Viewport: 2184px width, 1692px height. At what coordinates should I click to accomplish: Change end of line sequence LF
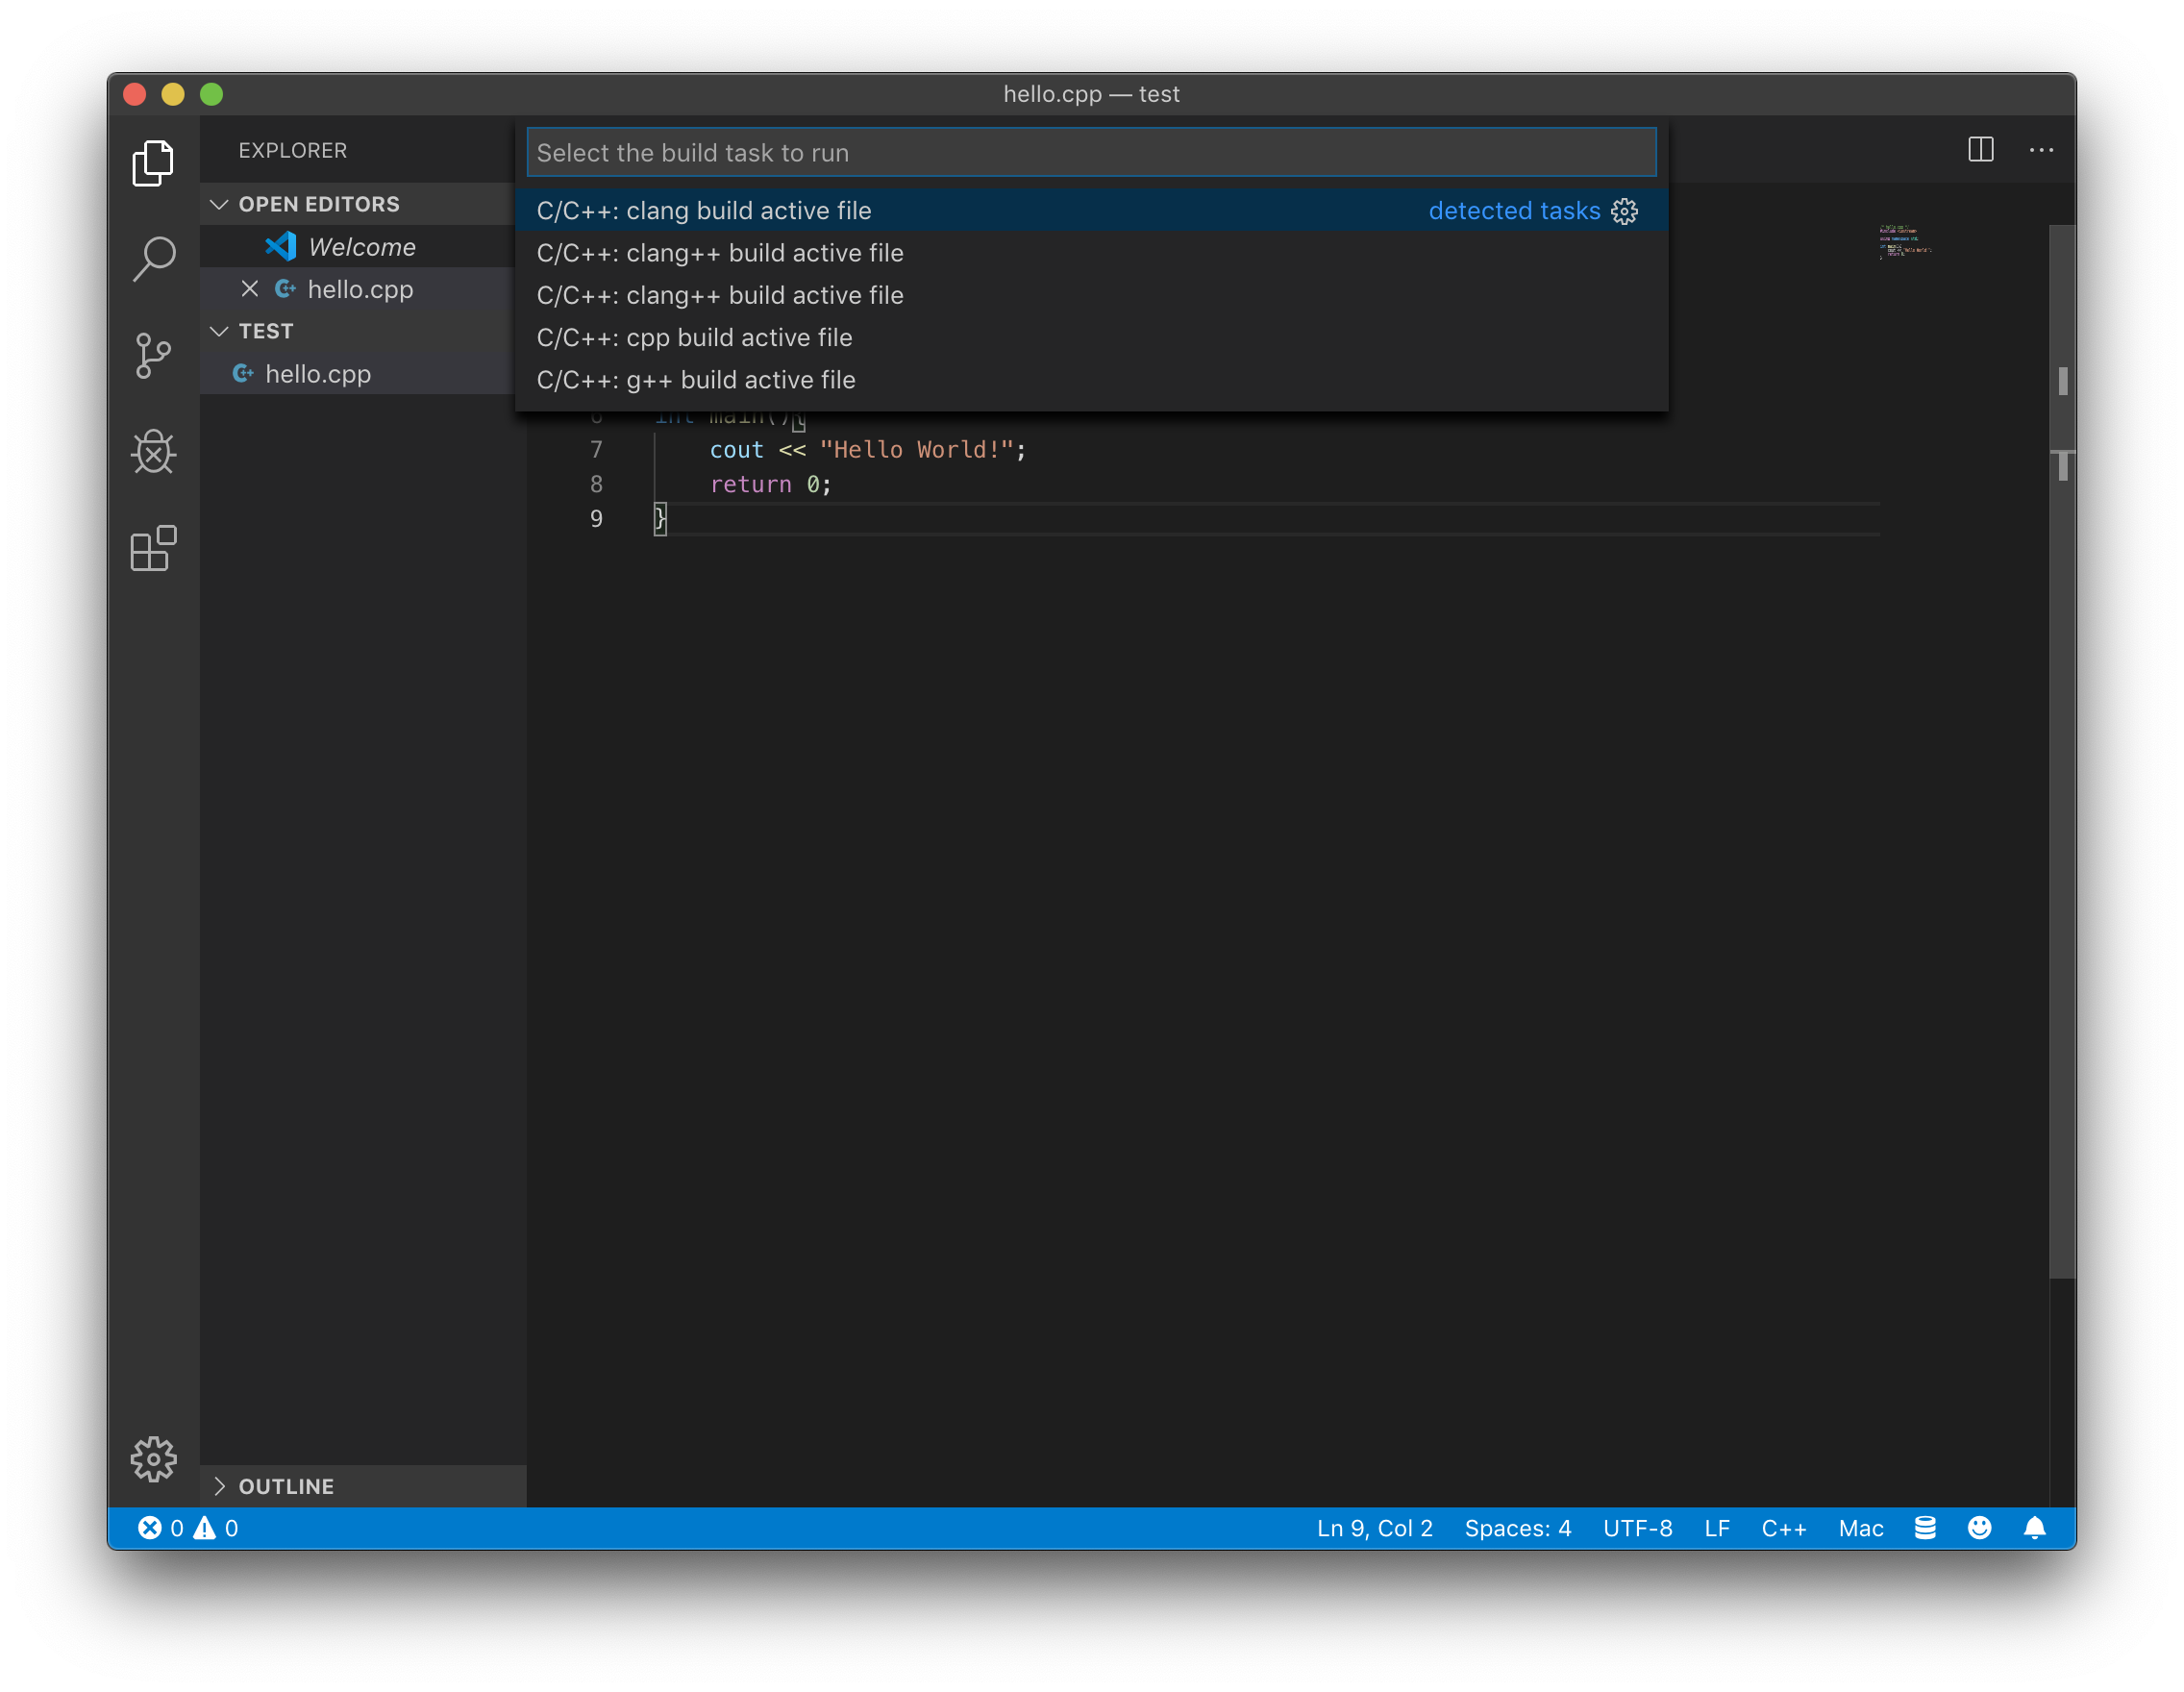[x=1716, y=1527]
